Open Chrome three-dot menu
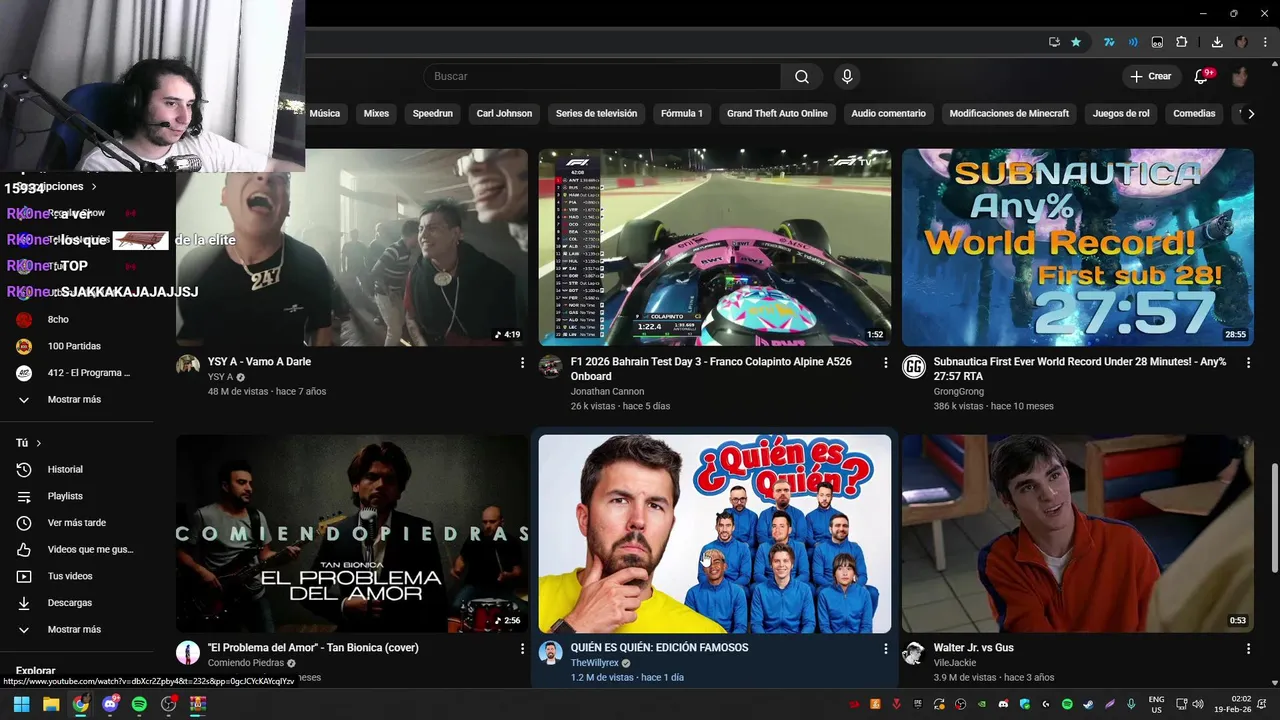Screen dimensions: 1280x720 pos(1265,42)
